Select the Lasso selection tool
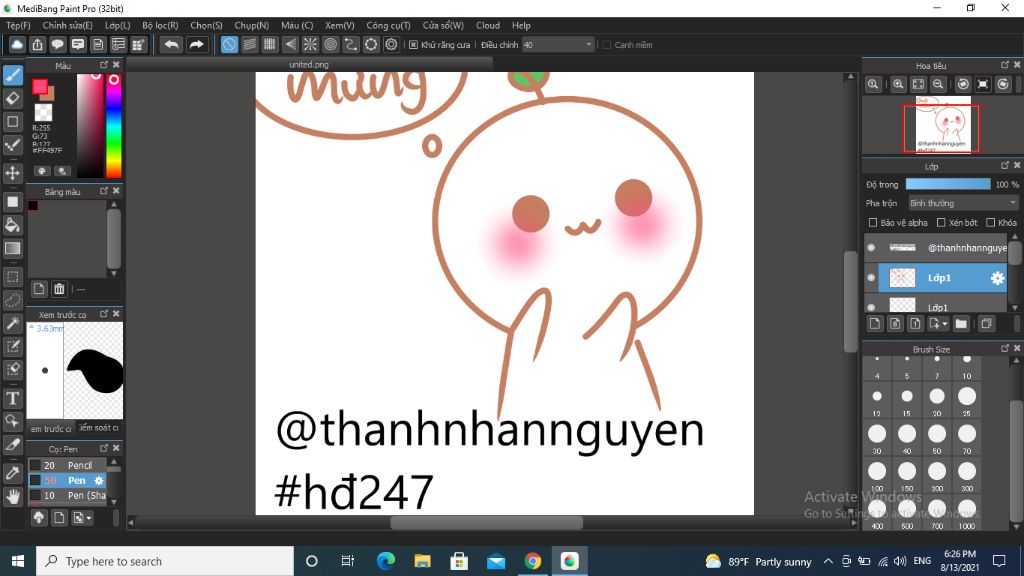The height and width of the screenshot is (576, 1024). [12, 300]
